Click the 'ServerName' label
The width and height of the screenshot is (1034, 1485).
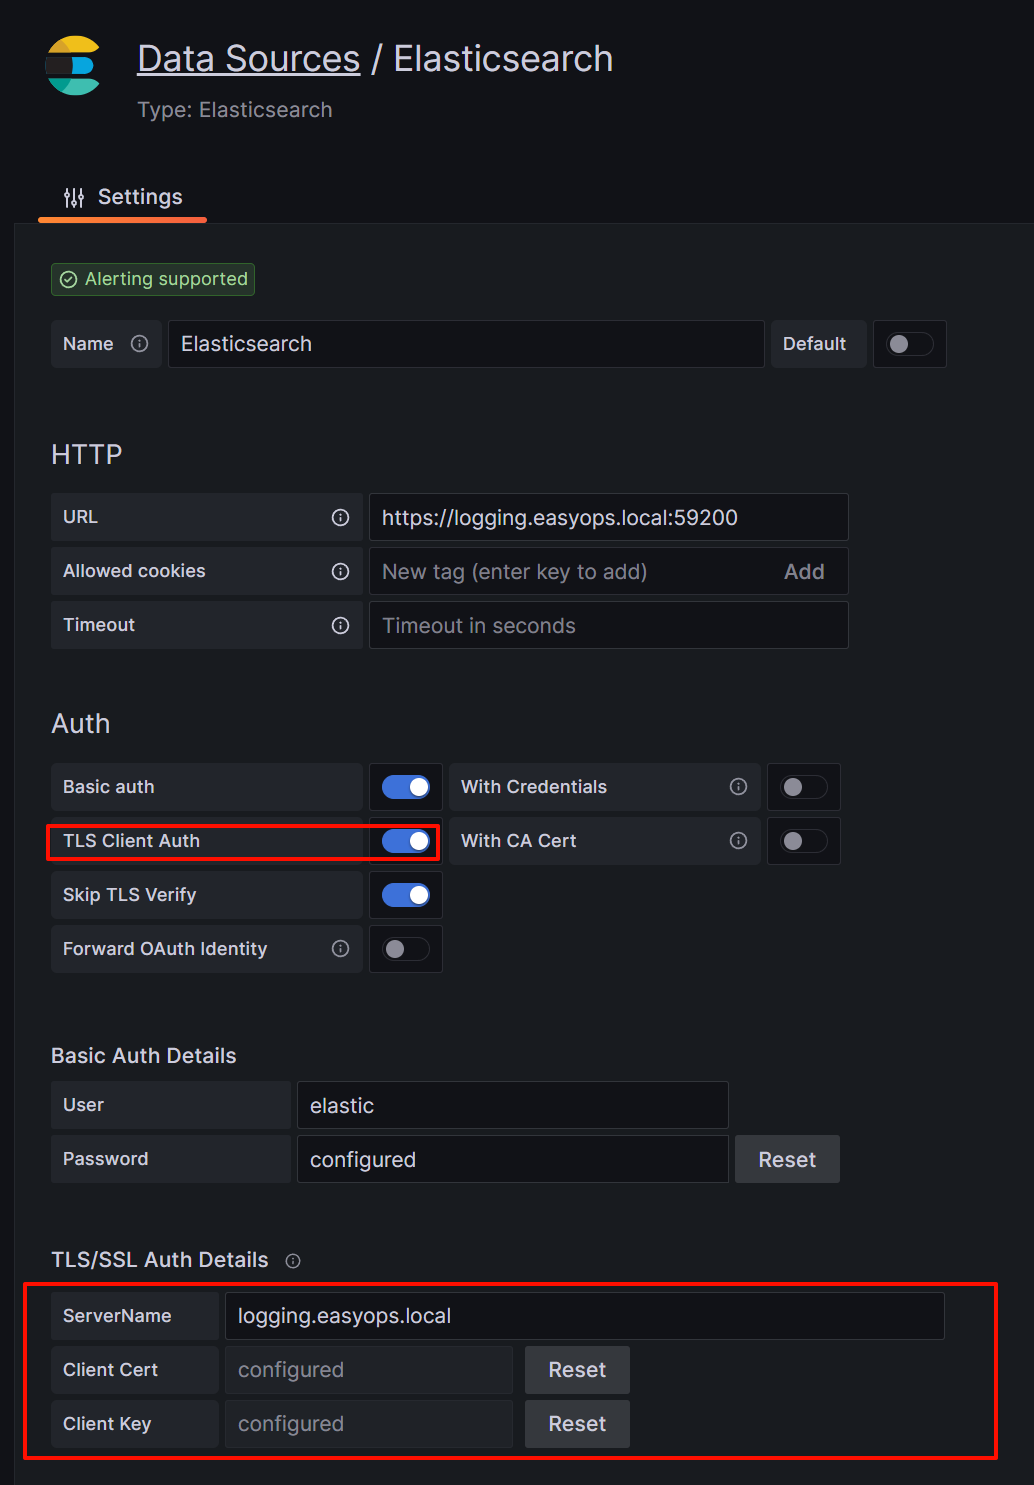(x=117, y=1316)
